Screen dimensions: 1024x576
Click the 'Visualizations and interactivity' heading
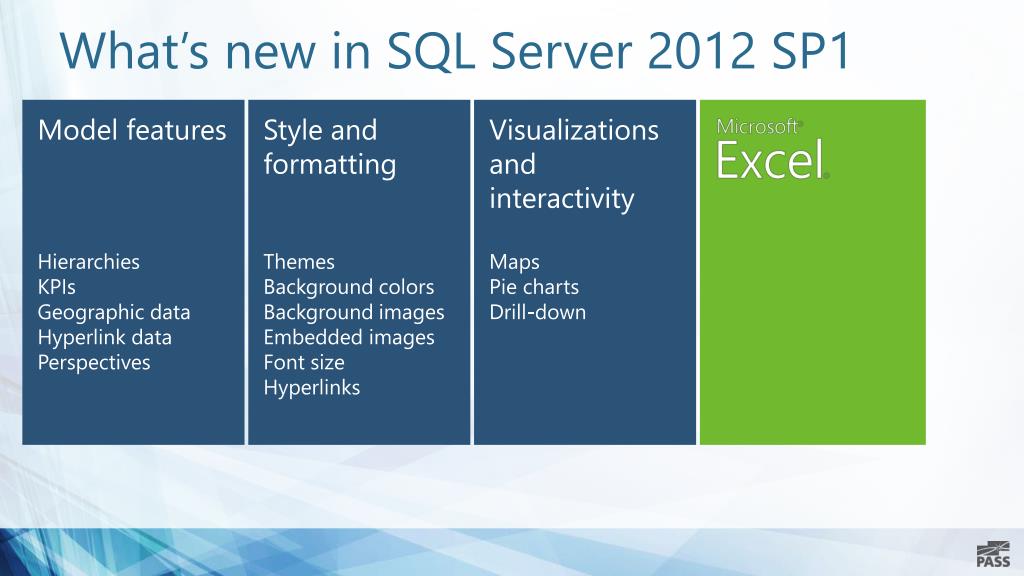click(574, 165)
